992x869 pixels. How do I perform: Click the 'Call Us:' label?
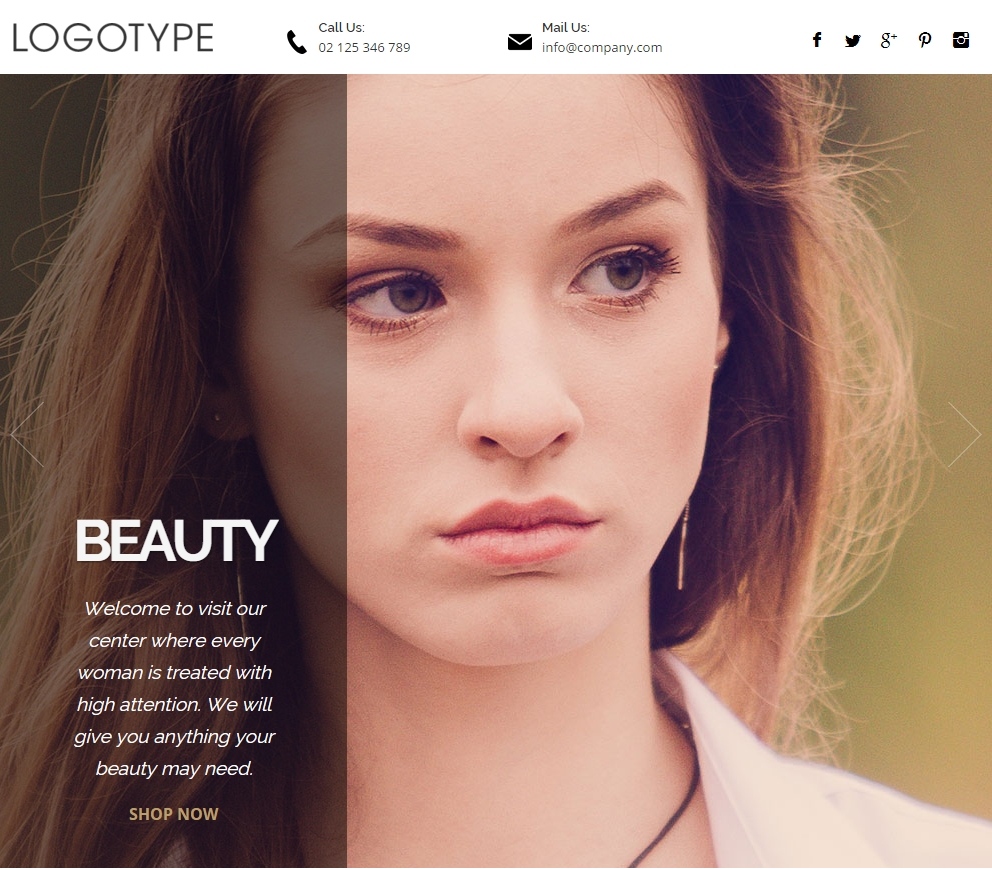341,28
